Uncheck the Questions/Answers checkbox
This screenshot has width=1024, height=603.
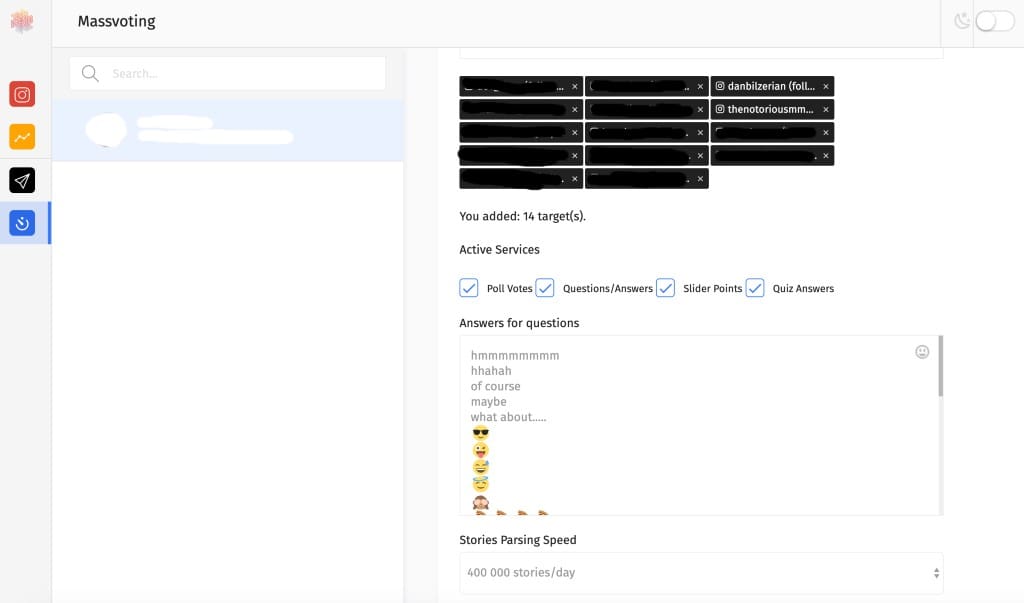coord(545,288)
